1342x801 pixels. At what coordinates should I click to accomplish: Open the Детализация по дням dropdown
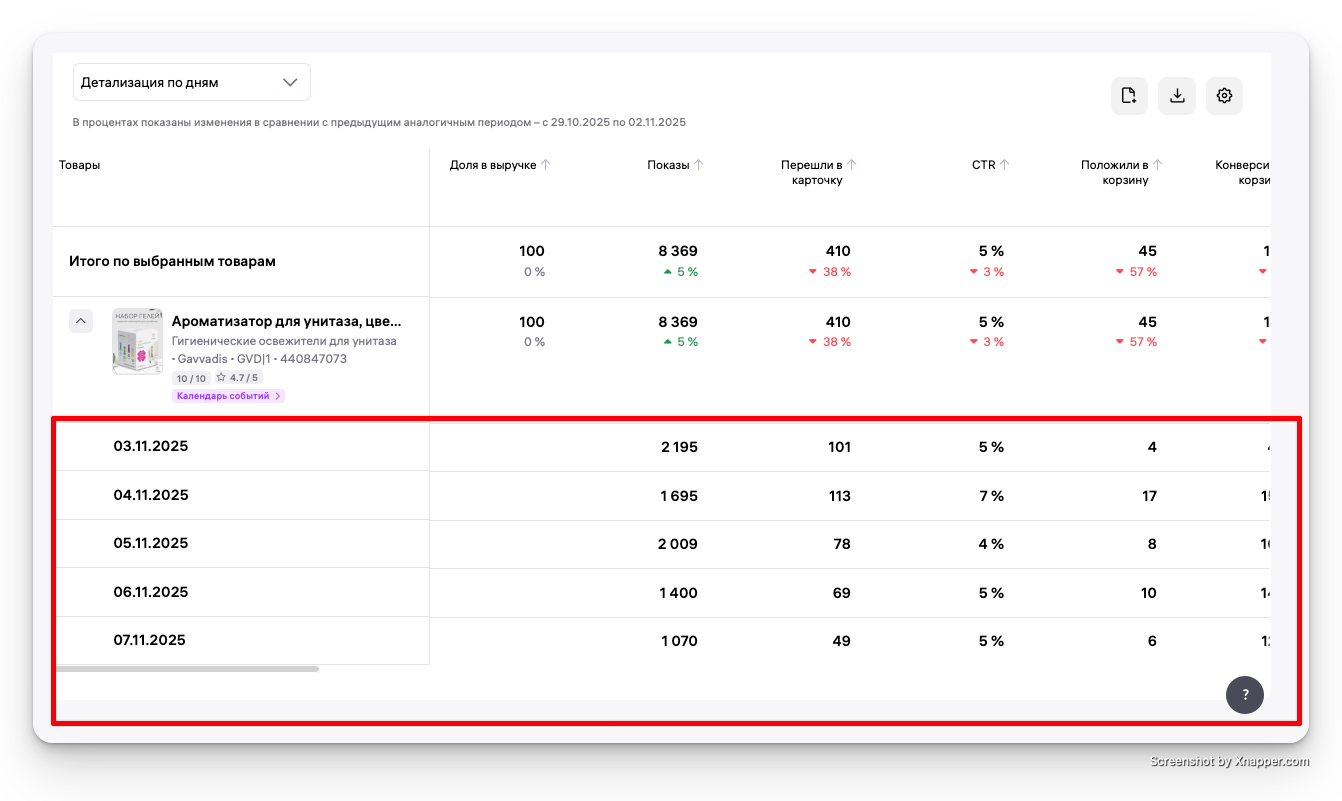[191, 82]
